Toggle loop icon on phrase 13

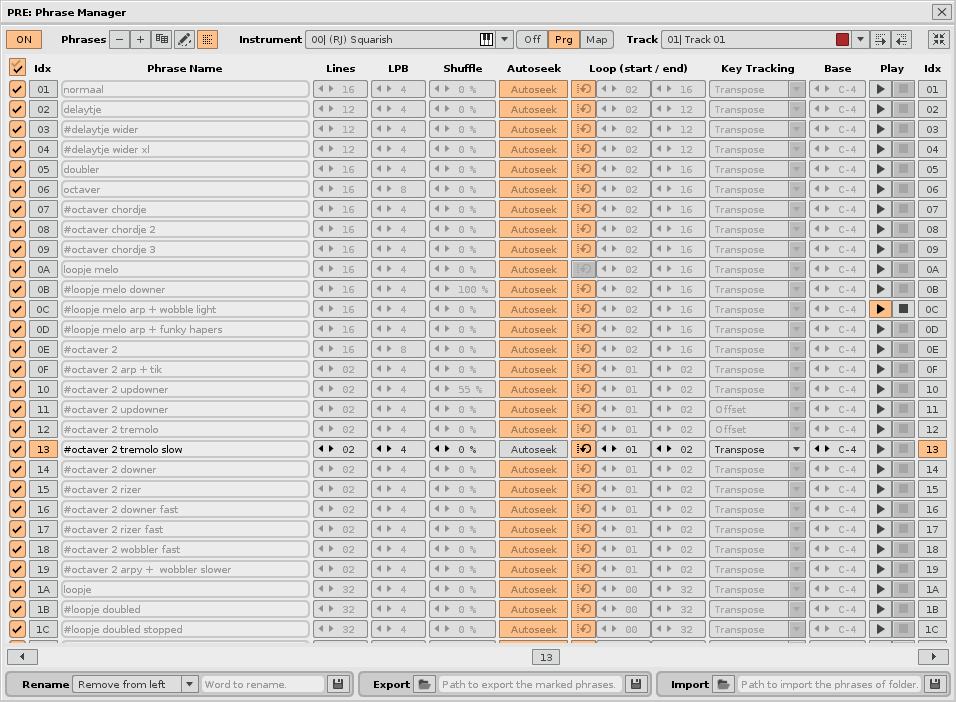click(582, 449)
